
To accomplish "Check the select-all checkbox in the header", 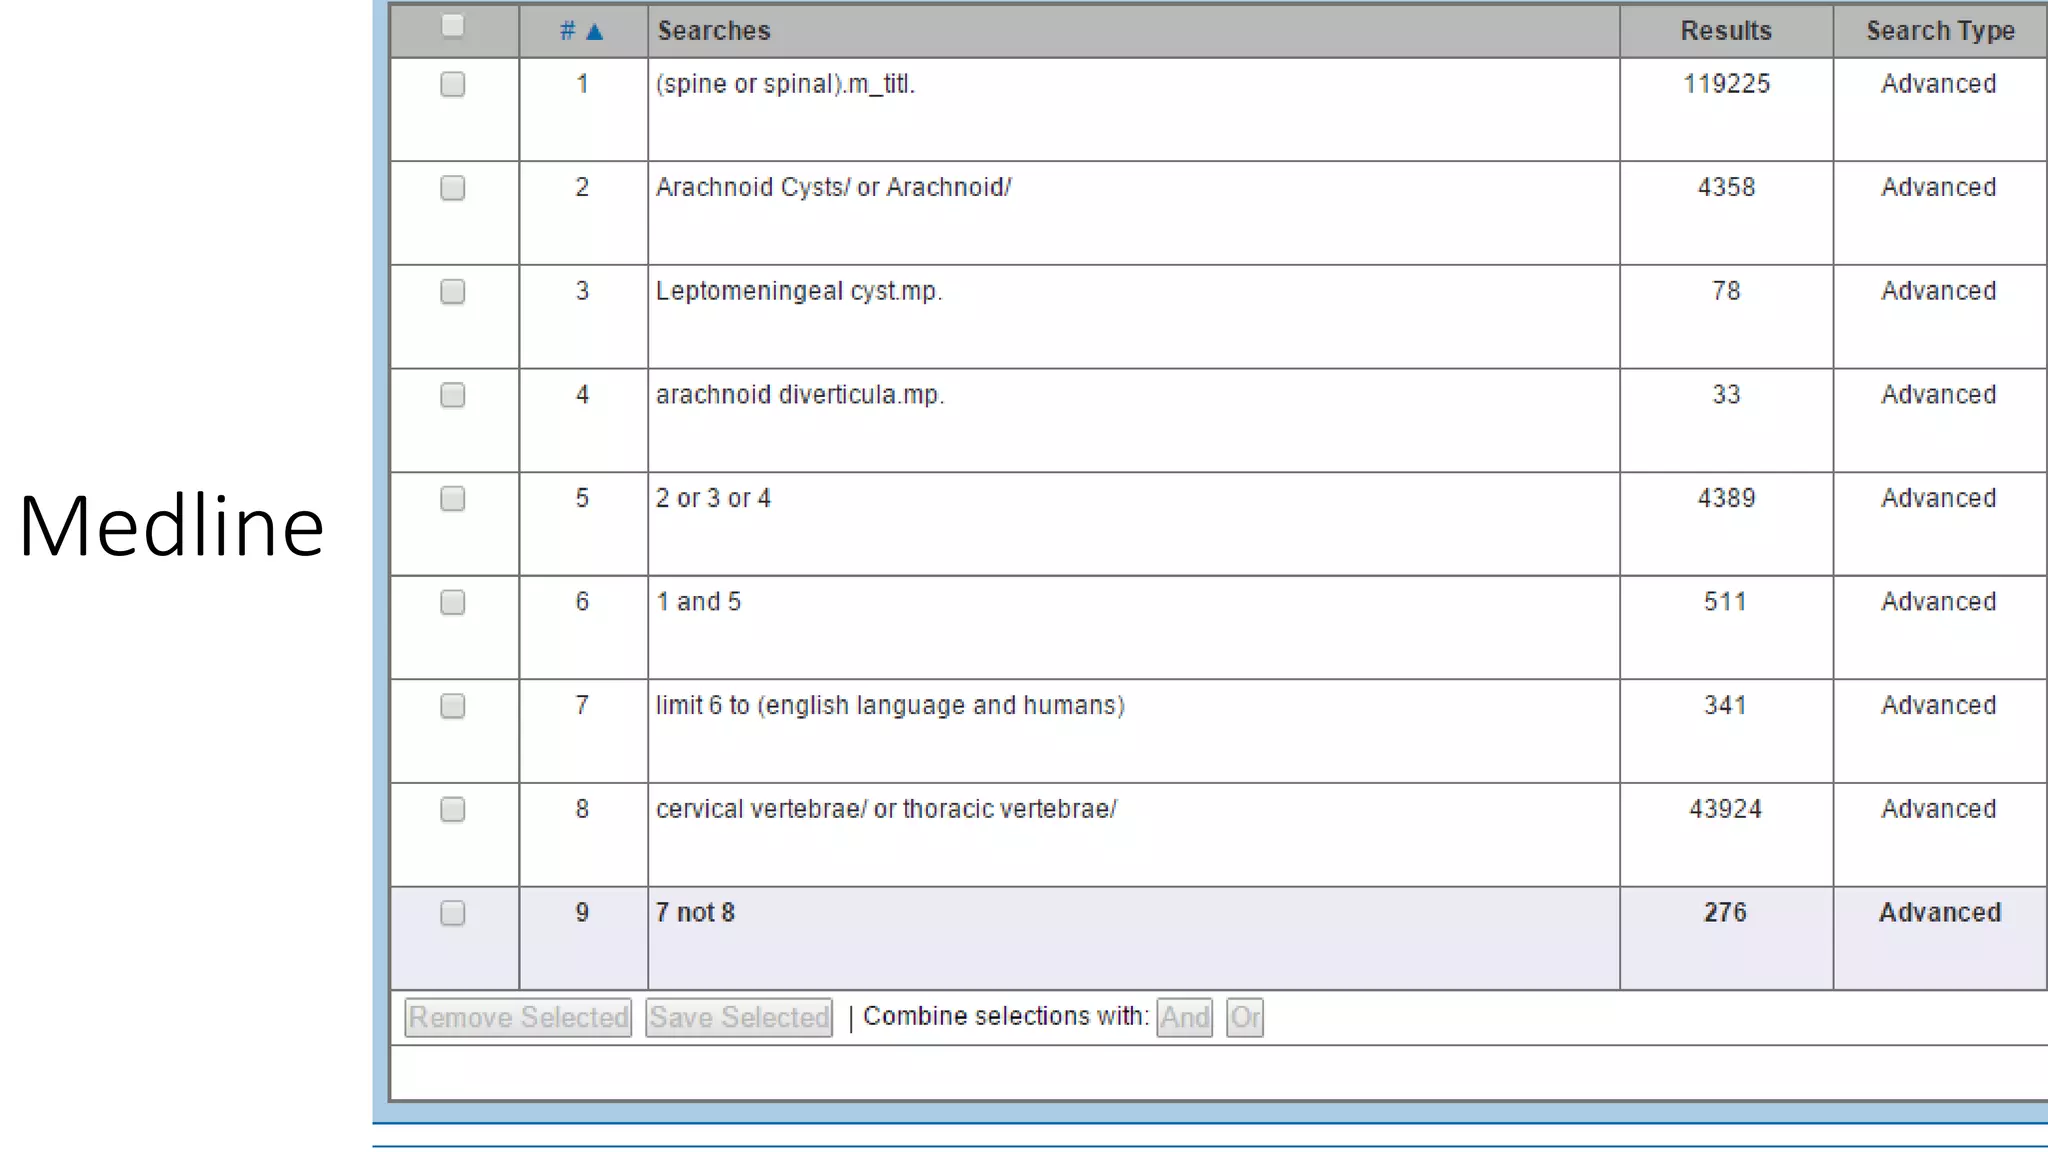I will (453, 25).
